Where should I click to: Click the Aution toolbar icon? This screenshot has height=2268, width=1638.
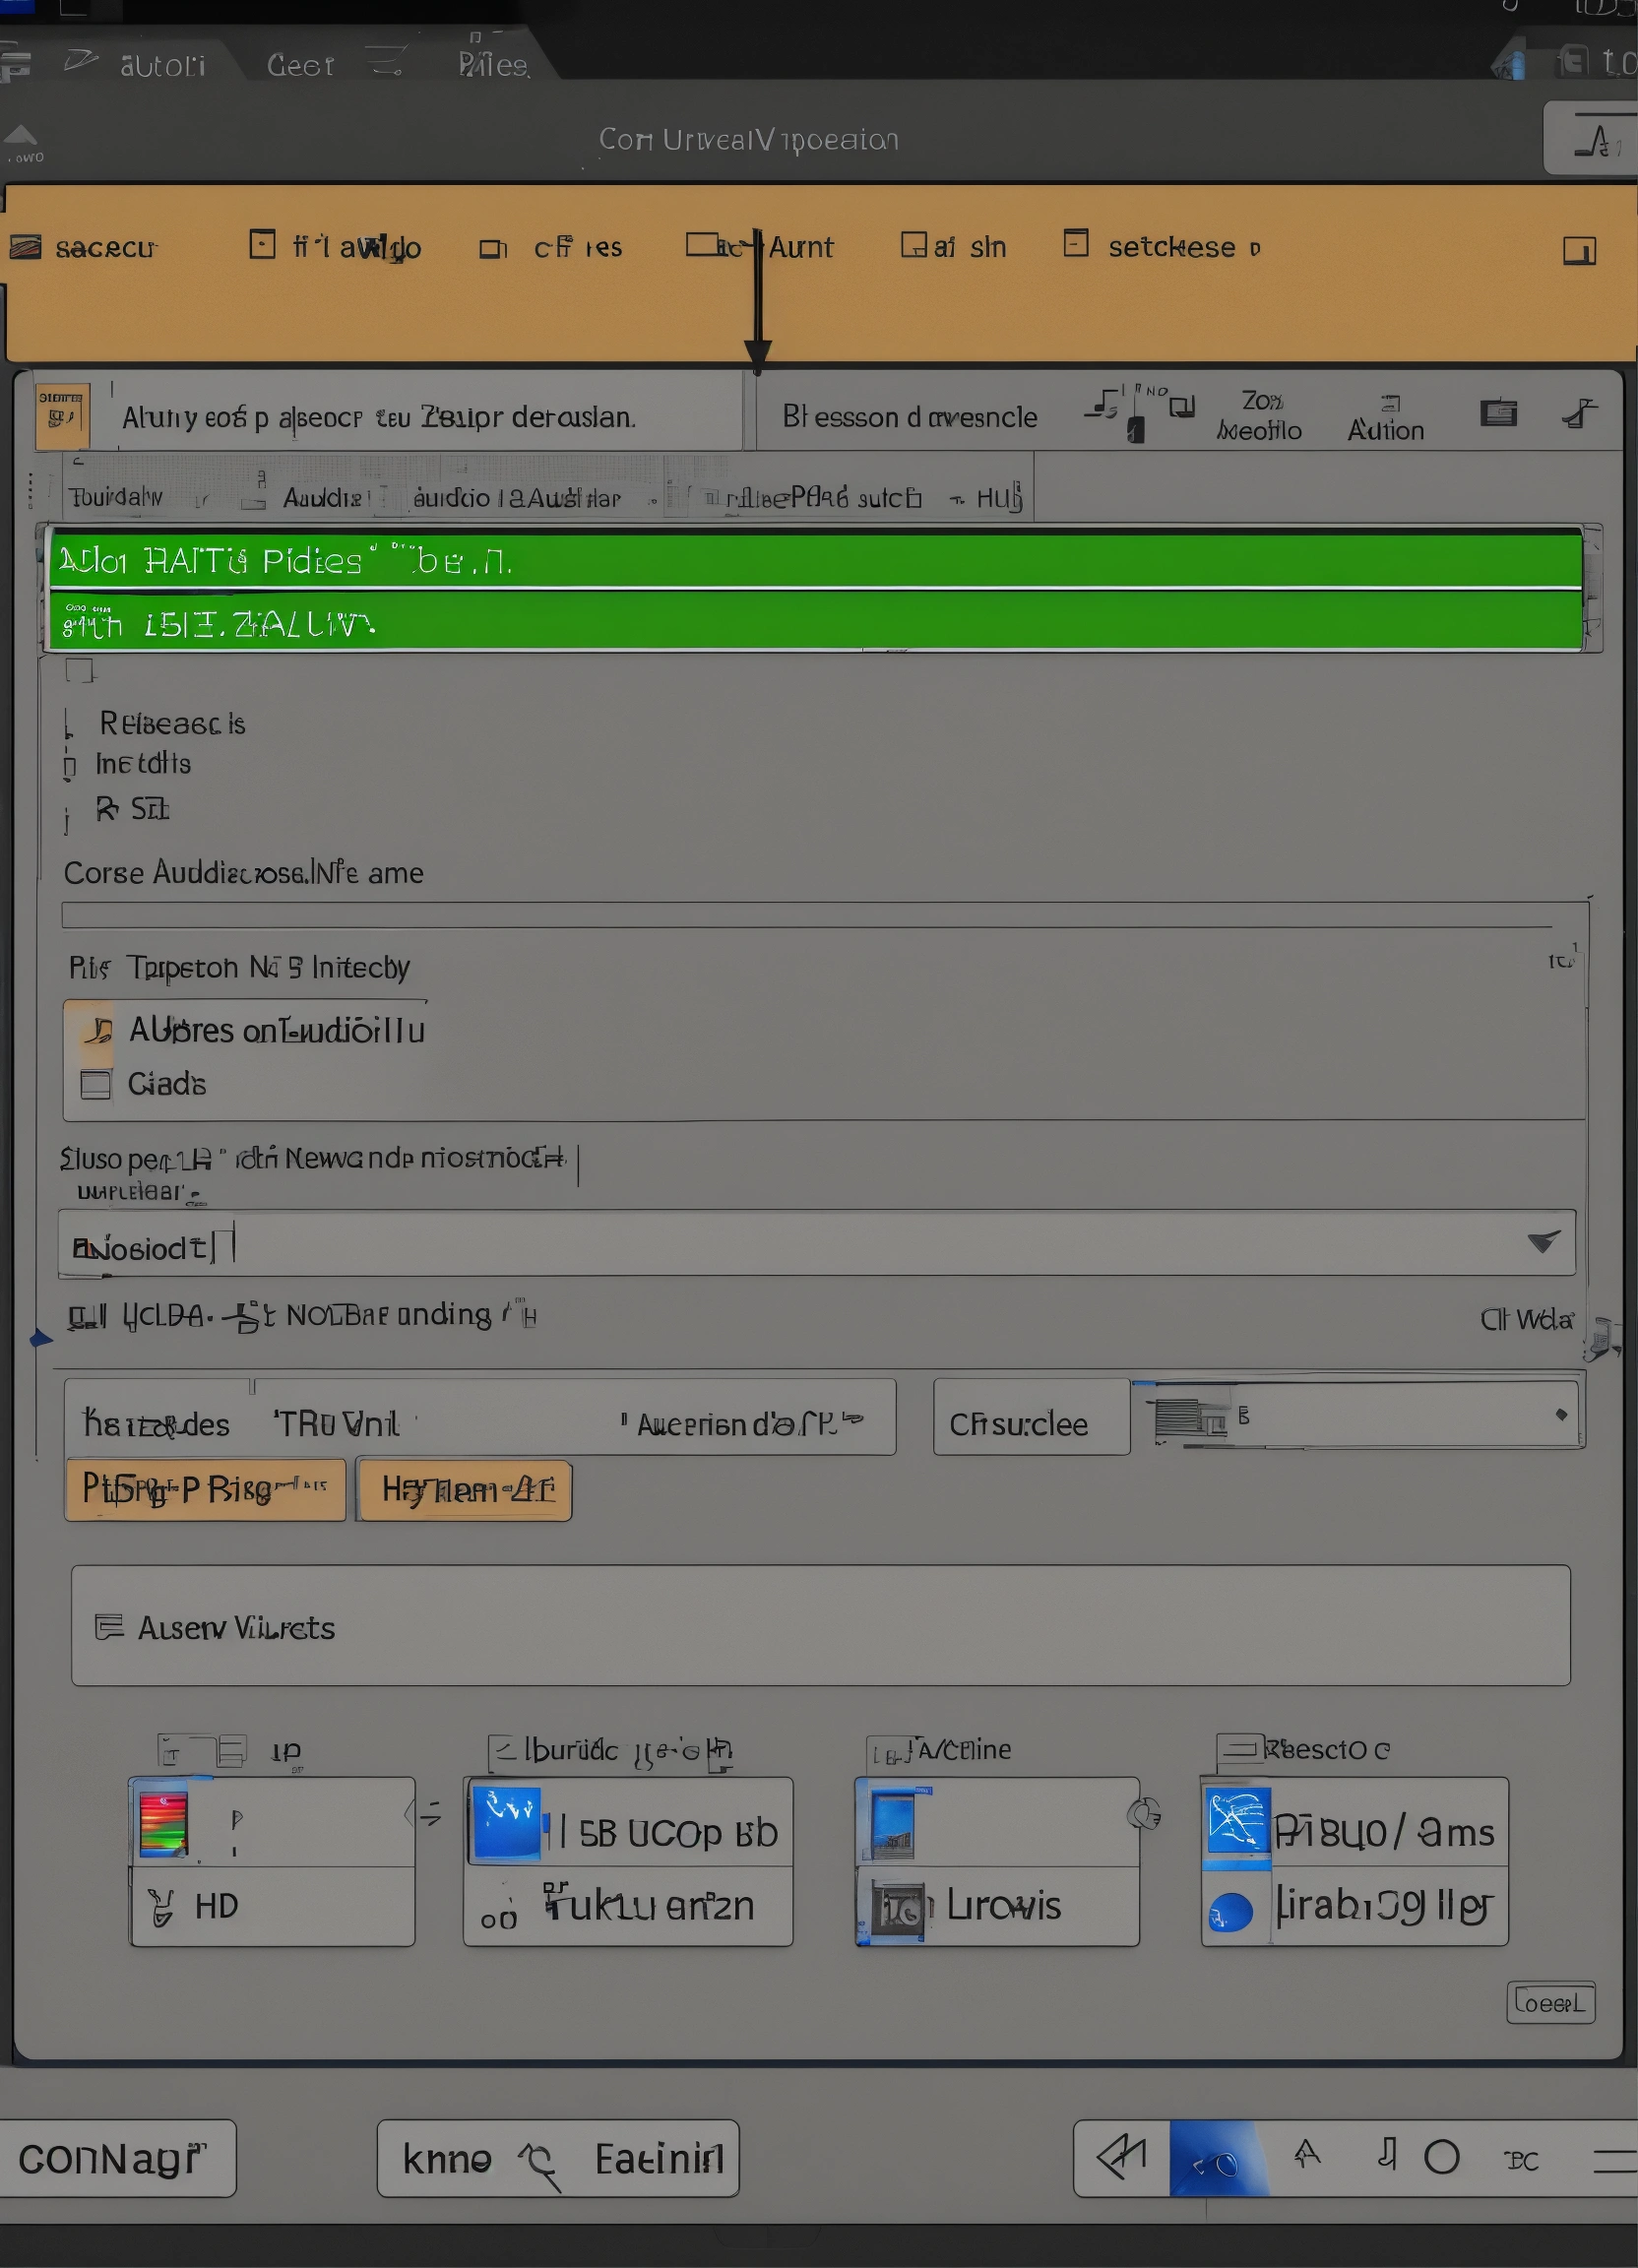point(1385,417)
